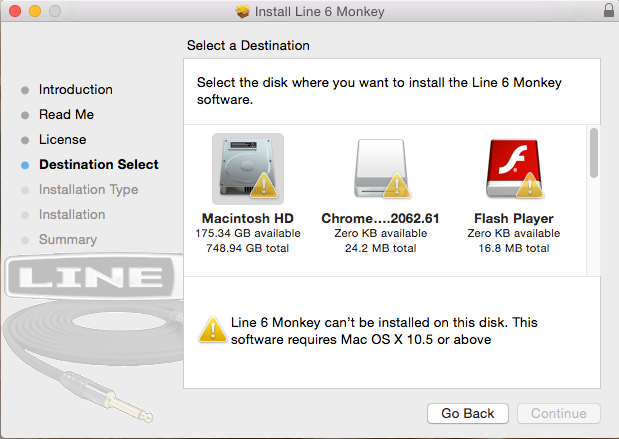
Task: Click the Chrome....2062.61 label
Action: (x=381, y=218)
